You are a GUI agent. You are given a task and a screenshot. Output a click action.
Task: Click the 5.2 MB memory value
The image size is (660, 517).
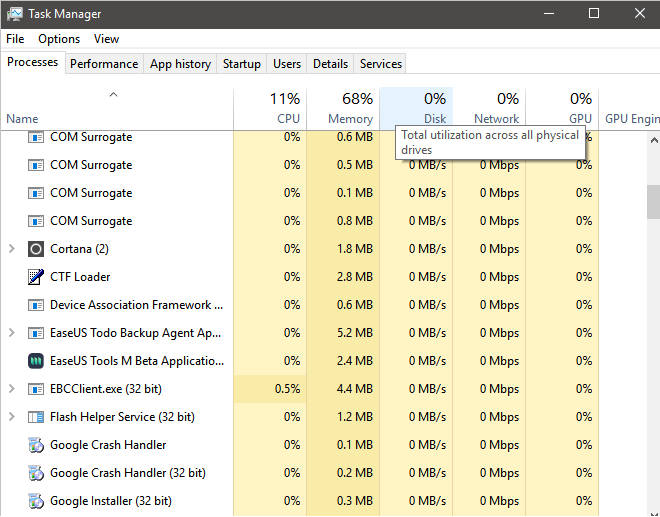point(354,333)
